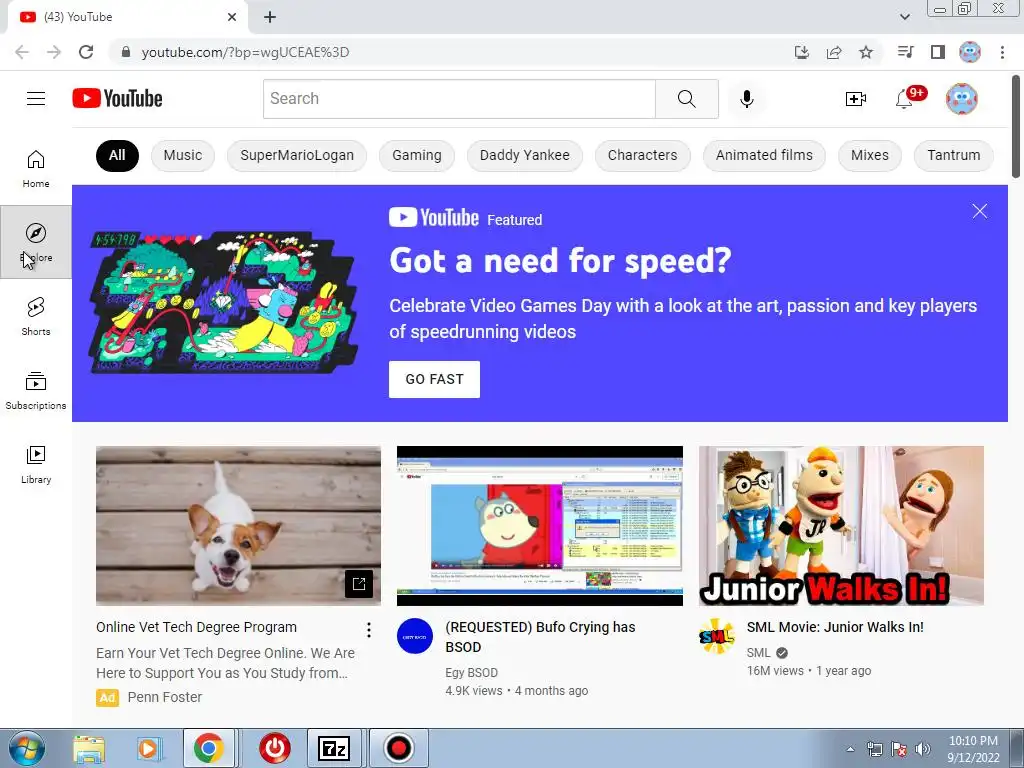Open Subscriptions in sidebar
The width and height of the screenshot is (1024, 768).
(36, 391)
